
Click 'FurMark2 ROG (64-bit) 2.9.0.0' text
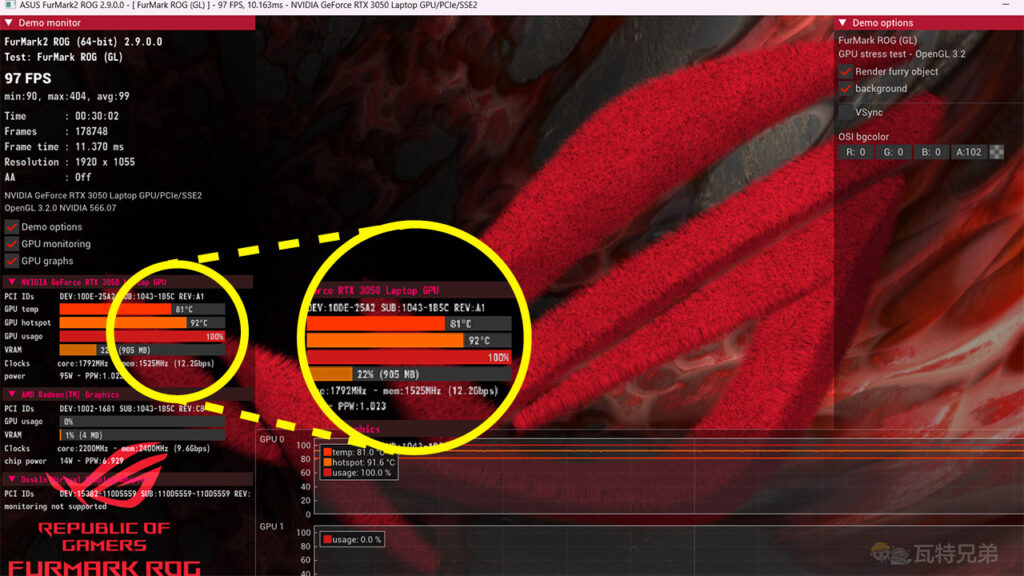pyautogui.click(x=83, y=42)
